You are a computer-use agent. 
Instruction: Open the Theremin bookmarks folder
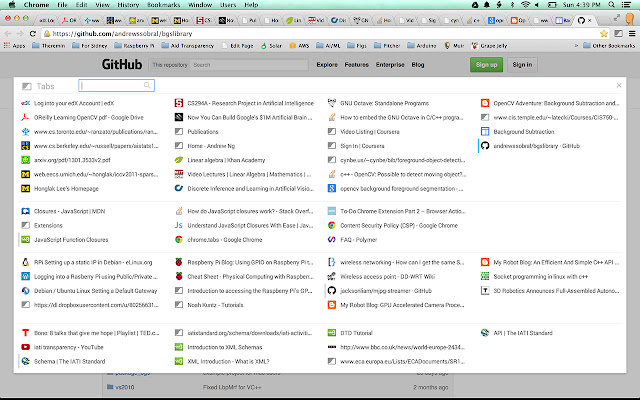click(49, 46)
